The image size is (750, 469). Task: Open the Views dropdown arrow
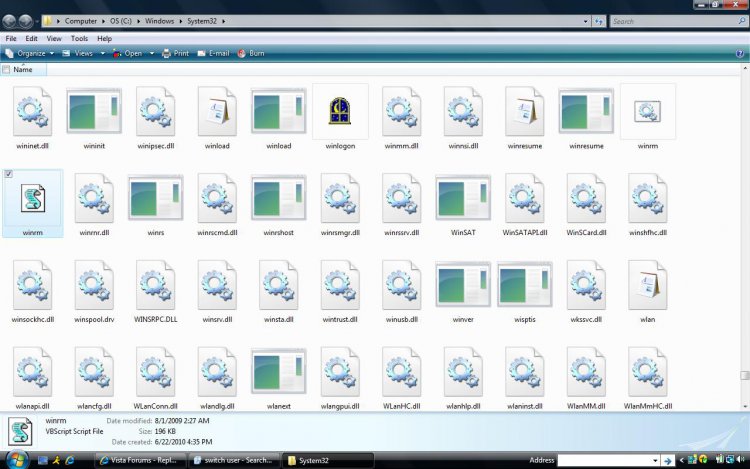point(101,53)
